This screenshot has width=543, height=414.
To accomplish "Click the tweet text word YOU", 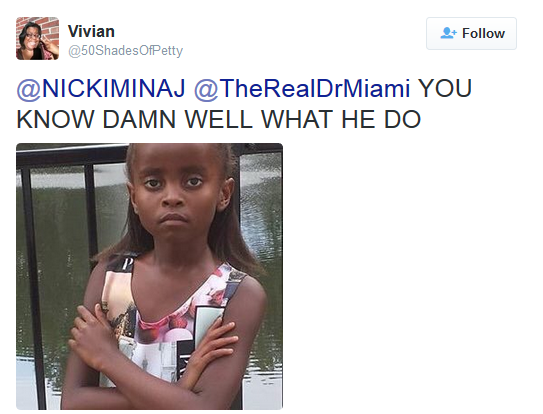I will tap(445, 88).
